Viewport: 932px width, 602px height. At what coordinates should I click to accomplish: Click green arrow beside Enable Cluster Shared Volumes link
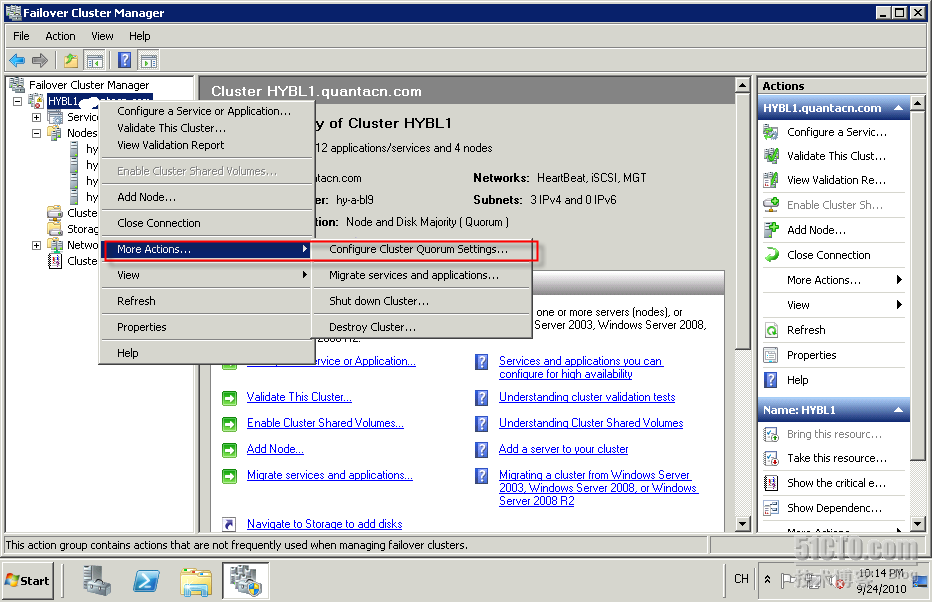(x=229, y=424)
